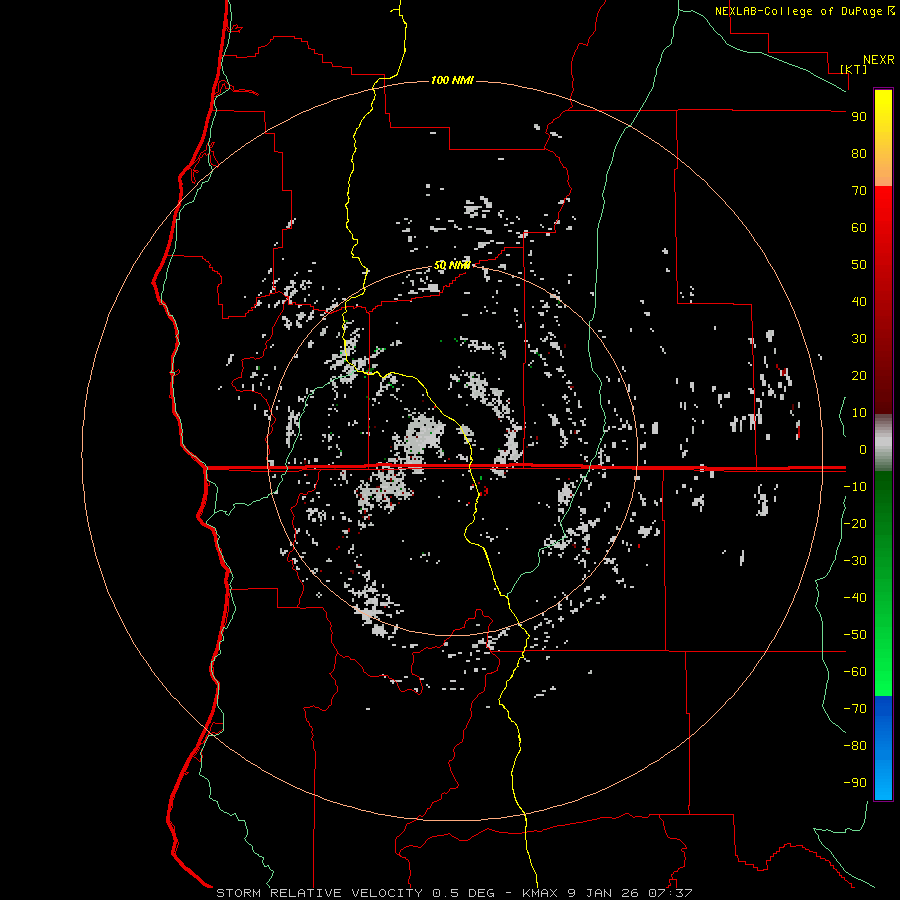Click the 20 value on velocity scale
The height and width of the screenshot is (900, 900).
pyautogui.click(x=859, y=376)
